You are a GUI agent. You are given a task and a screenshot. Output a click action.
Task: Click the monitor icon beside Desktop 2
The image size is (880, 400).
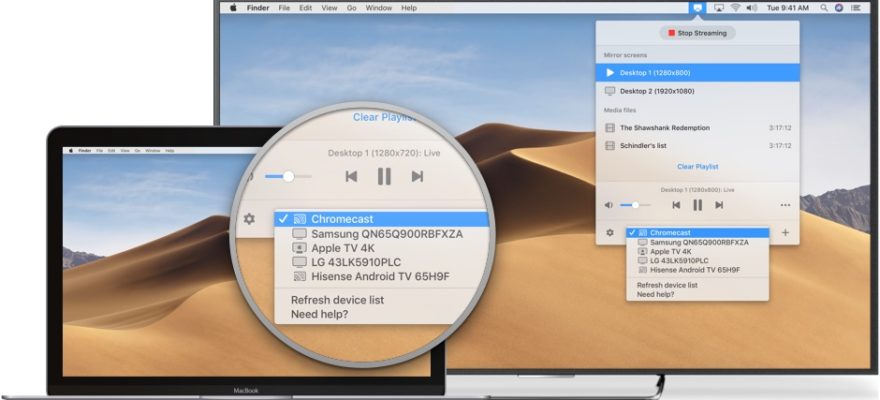[609, 91]
